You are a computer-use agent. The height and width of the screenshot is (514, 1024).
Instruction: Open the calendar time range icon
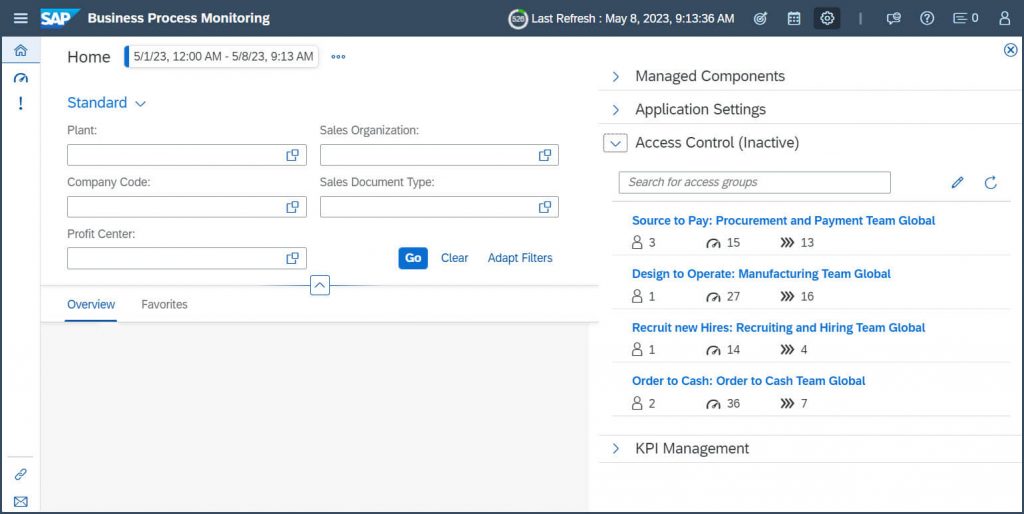tap(793, 18)
